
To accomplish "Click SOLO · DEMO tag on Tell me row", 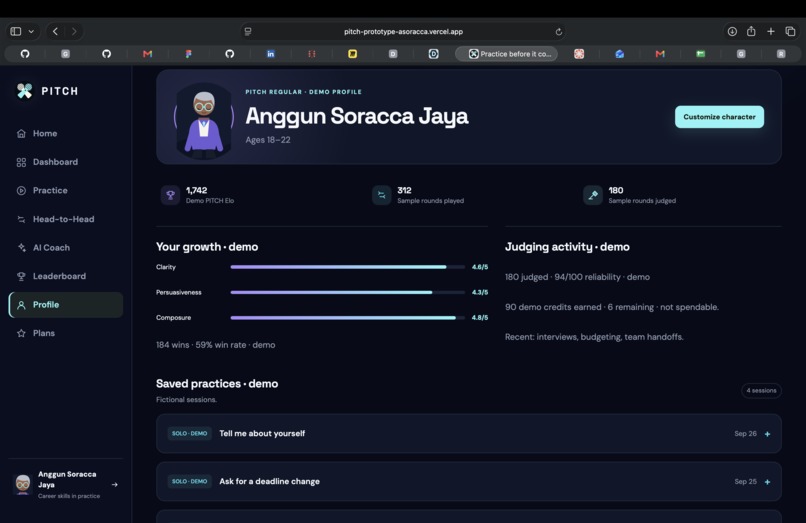I will tap(190, 434).
